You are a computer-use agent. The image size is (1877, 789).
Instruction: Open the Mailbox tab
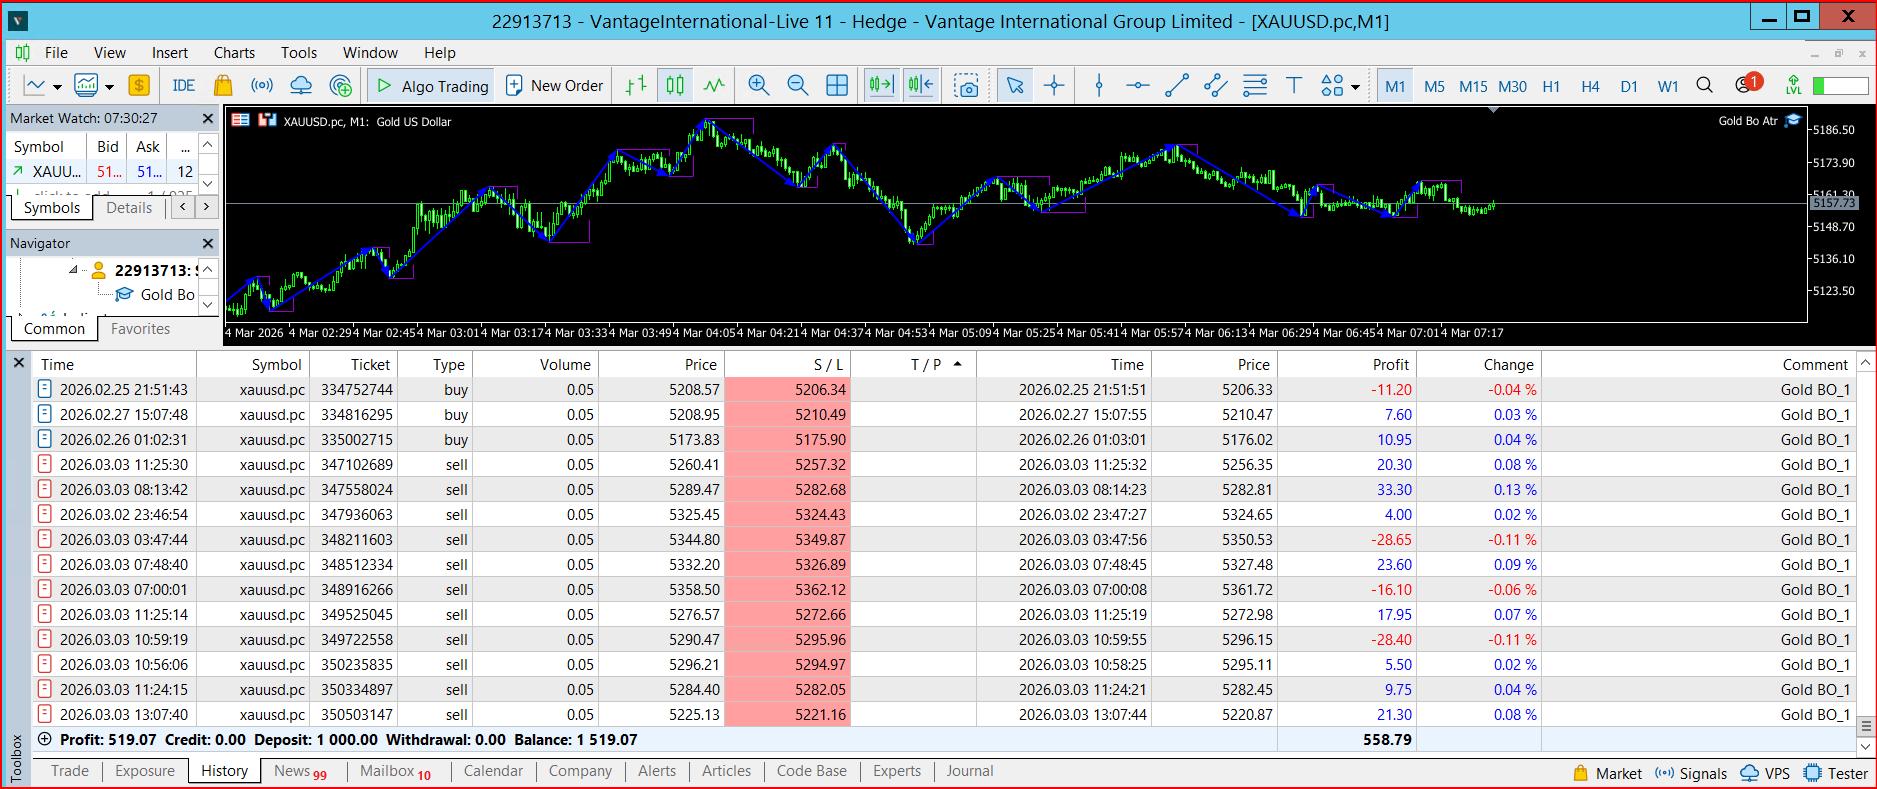coord(395,771)
